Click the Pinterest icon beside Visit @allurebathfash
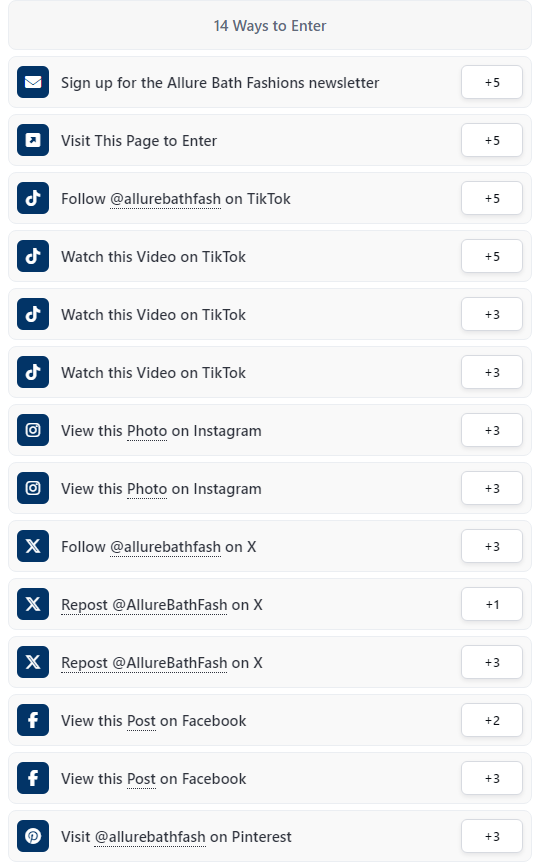 pos(33,836)
